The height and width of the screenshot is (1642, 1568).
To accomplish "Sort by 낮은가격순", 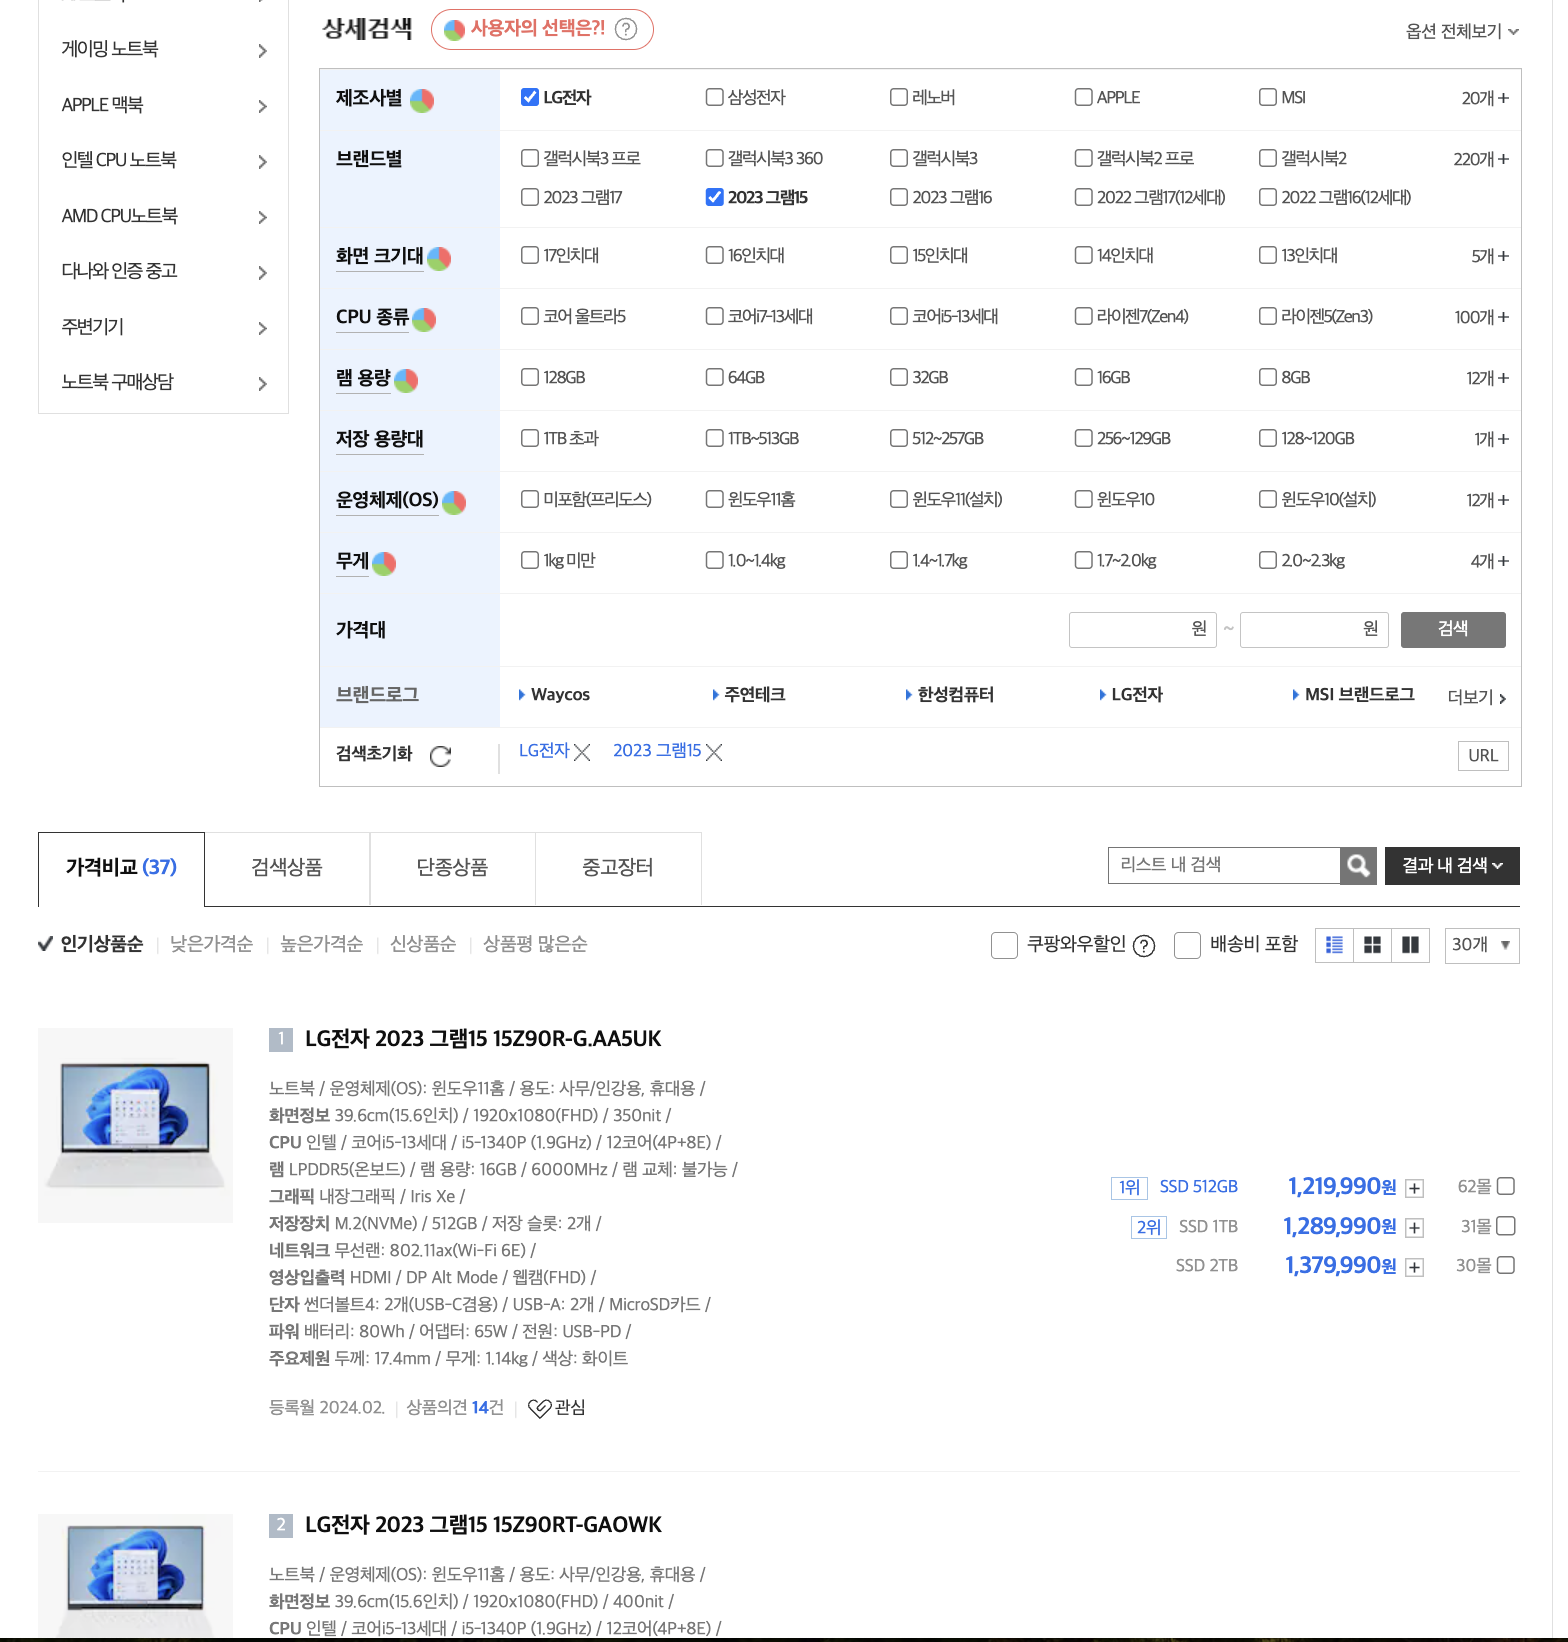I will pyautogui.click(x=211, y=944).
